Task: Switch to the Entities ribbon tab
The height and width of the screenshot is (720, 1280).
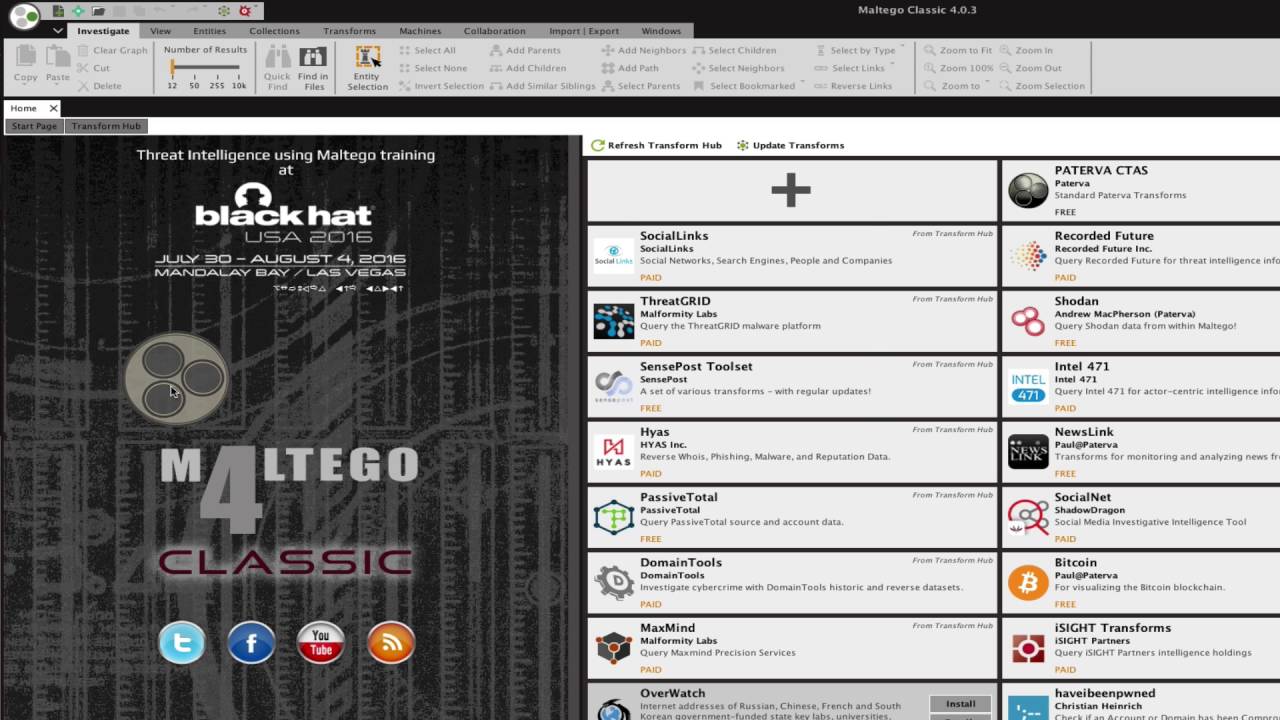Action: (209, 31)
